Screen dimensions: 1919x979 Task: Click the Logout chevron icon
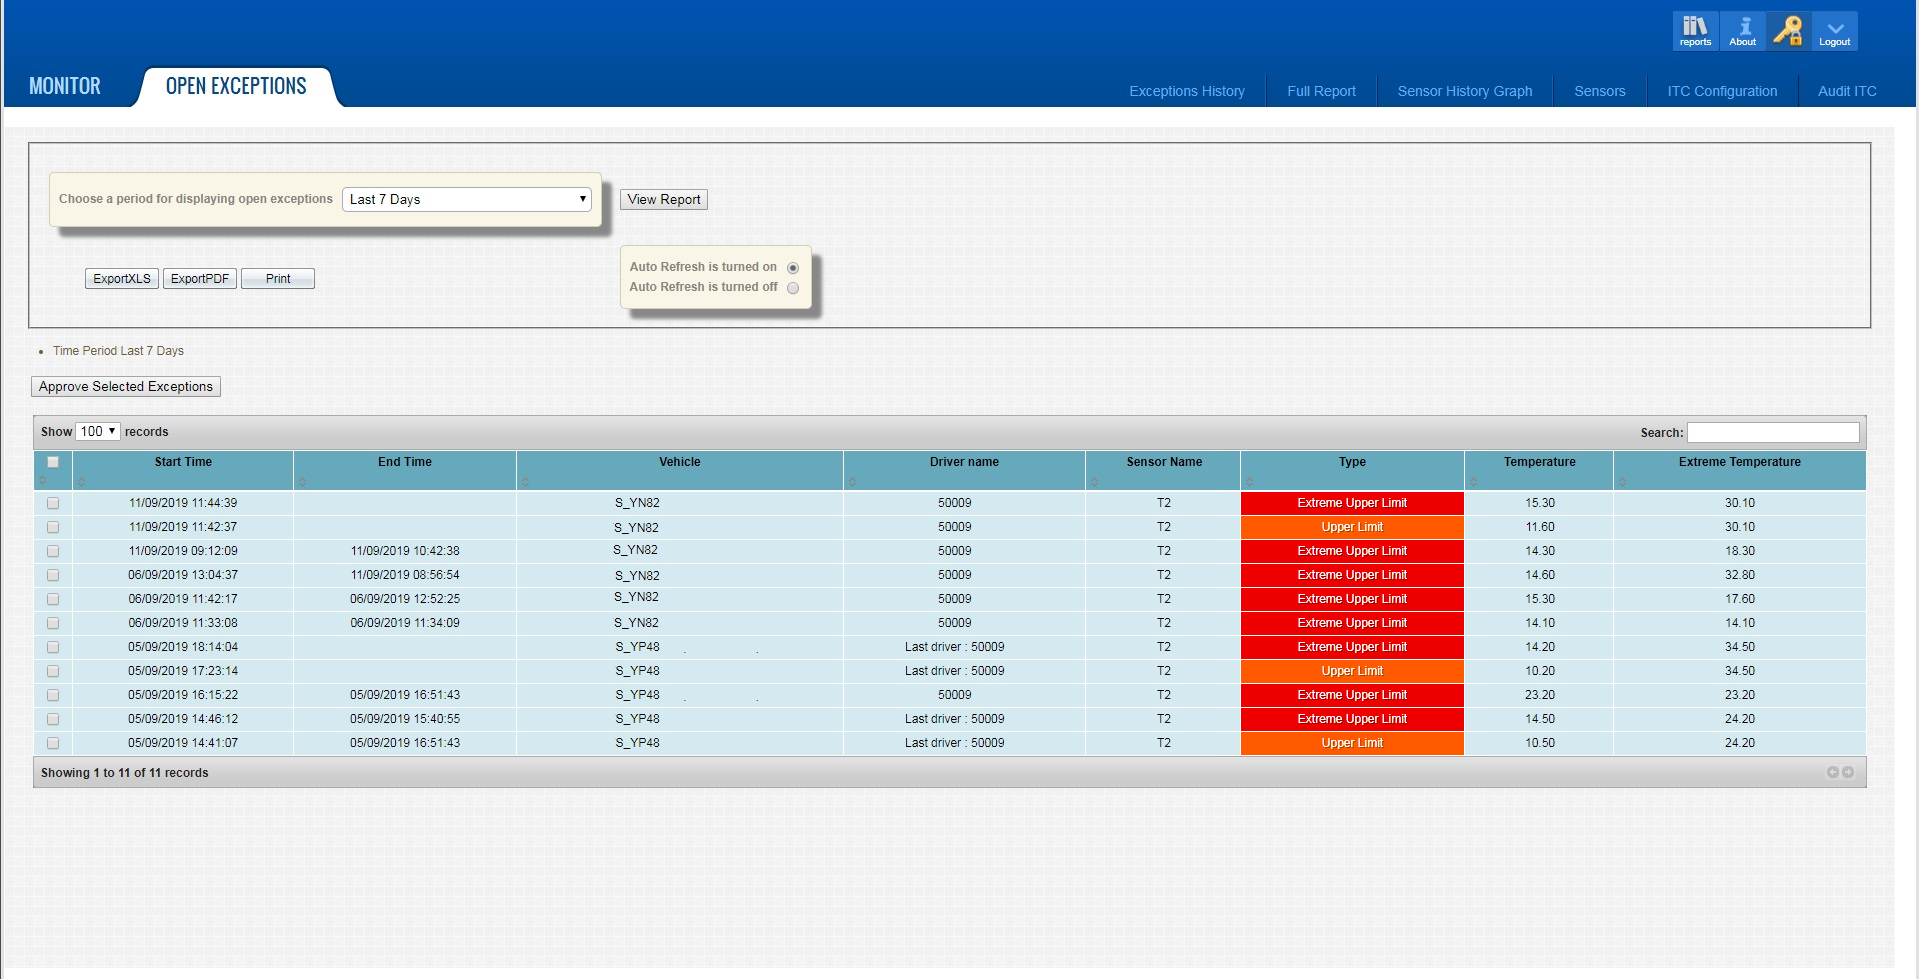click(x=1834, y=30)
